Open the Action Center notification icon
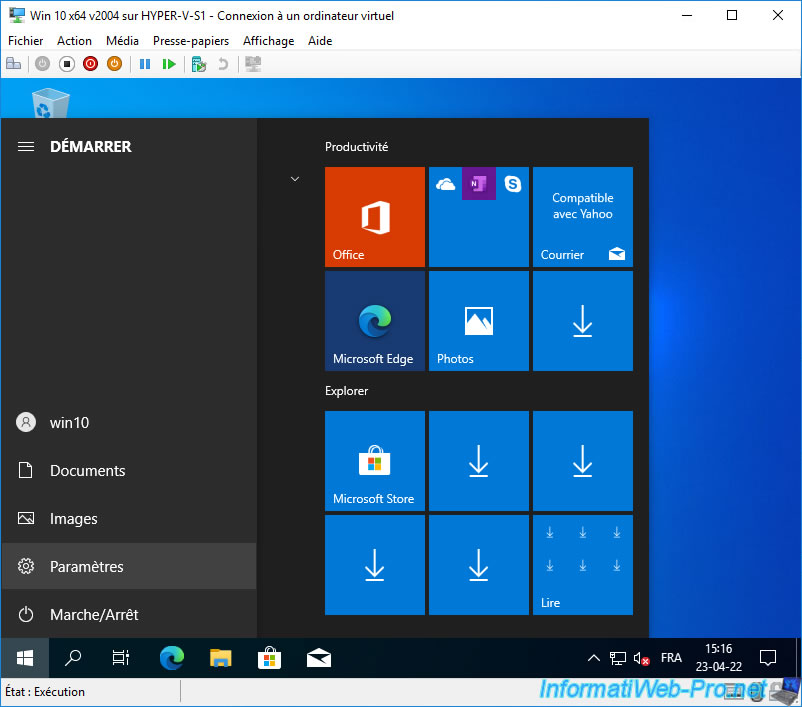The width and height of the screenshot is (802, 707). pos(768,658)
